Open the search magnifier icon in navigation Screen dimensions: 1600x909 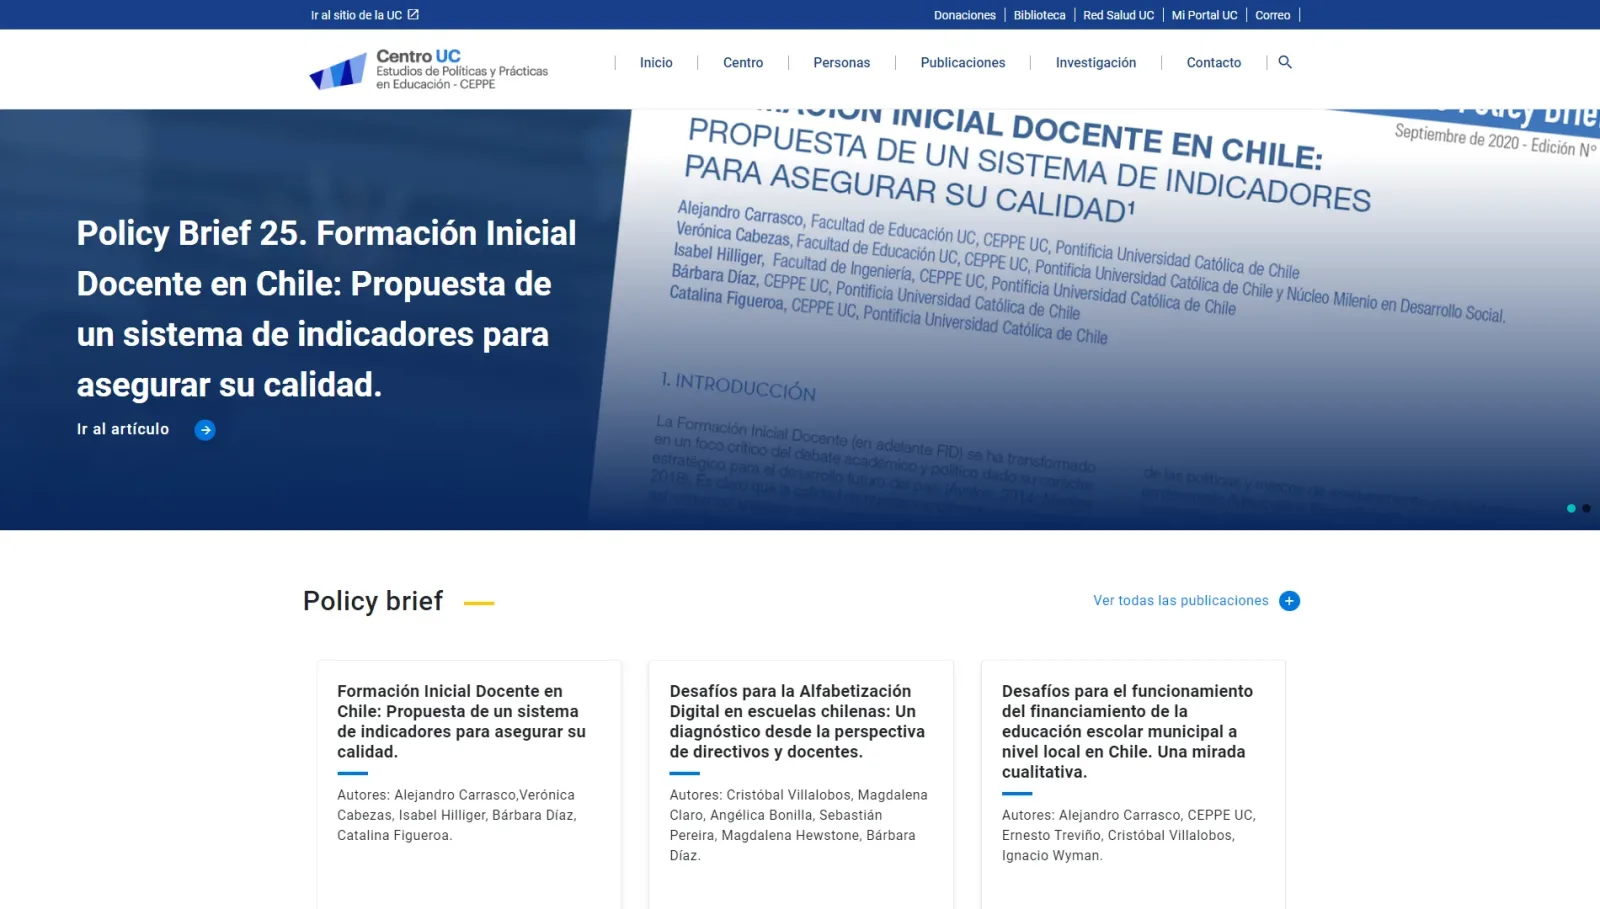pos(1285,62)
